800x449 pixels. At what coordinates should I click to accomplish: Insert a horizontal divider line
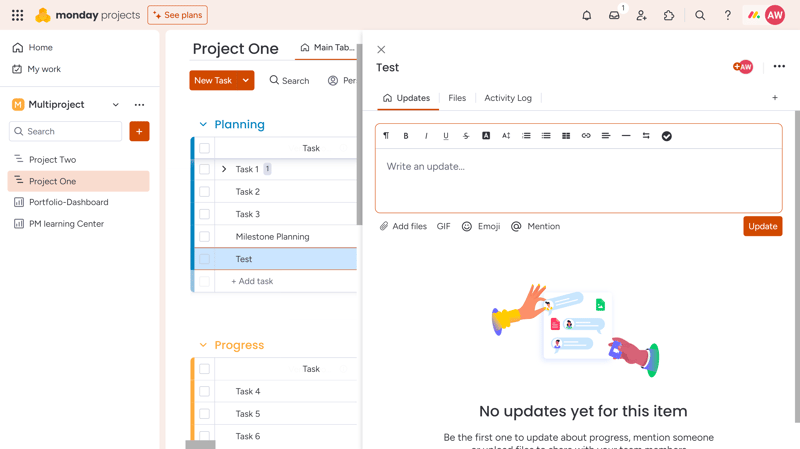click(x=626, y=136)
